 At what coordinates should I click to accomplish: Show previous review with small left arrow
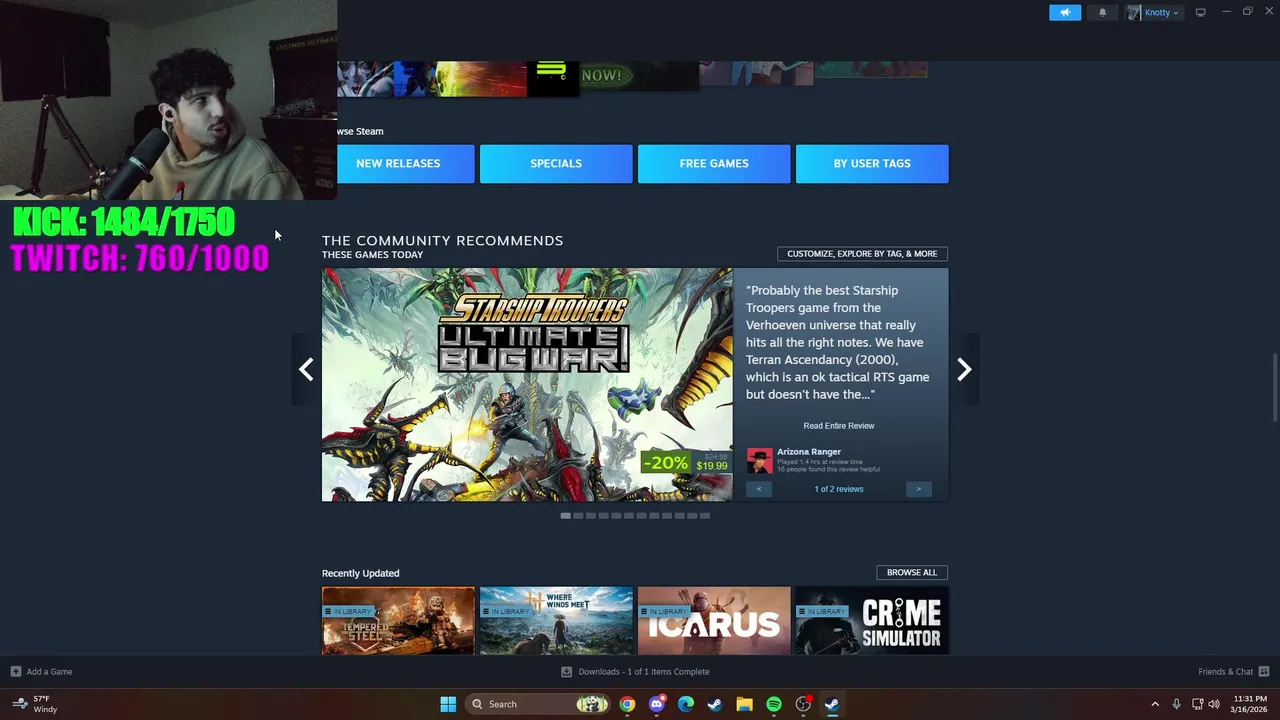pyautogui.click(x=759, y=489)
